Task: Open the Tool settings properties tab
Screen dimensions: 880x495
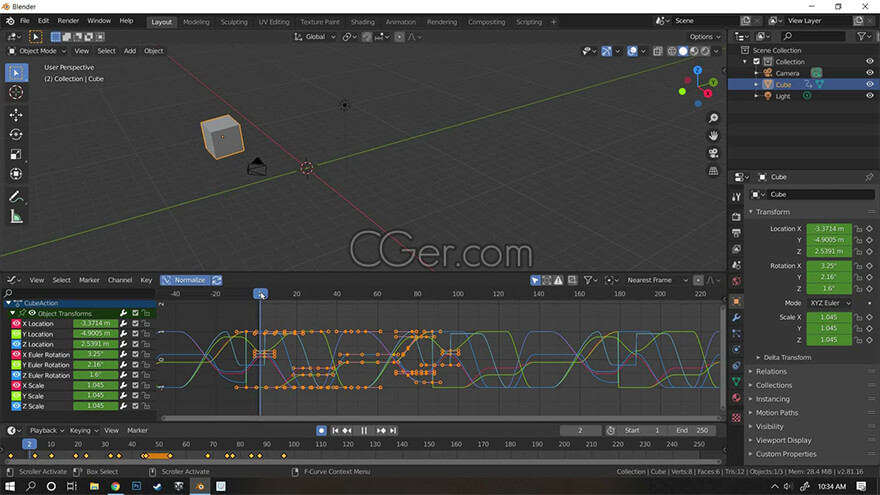Action: tap(736, 197)
